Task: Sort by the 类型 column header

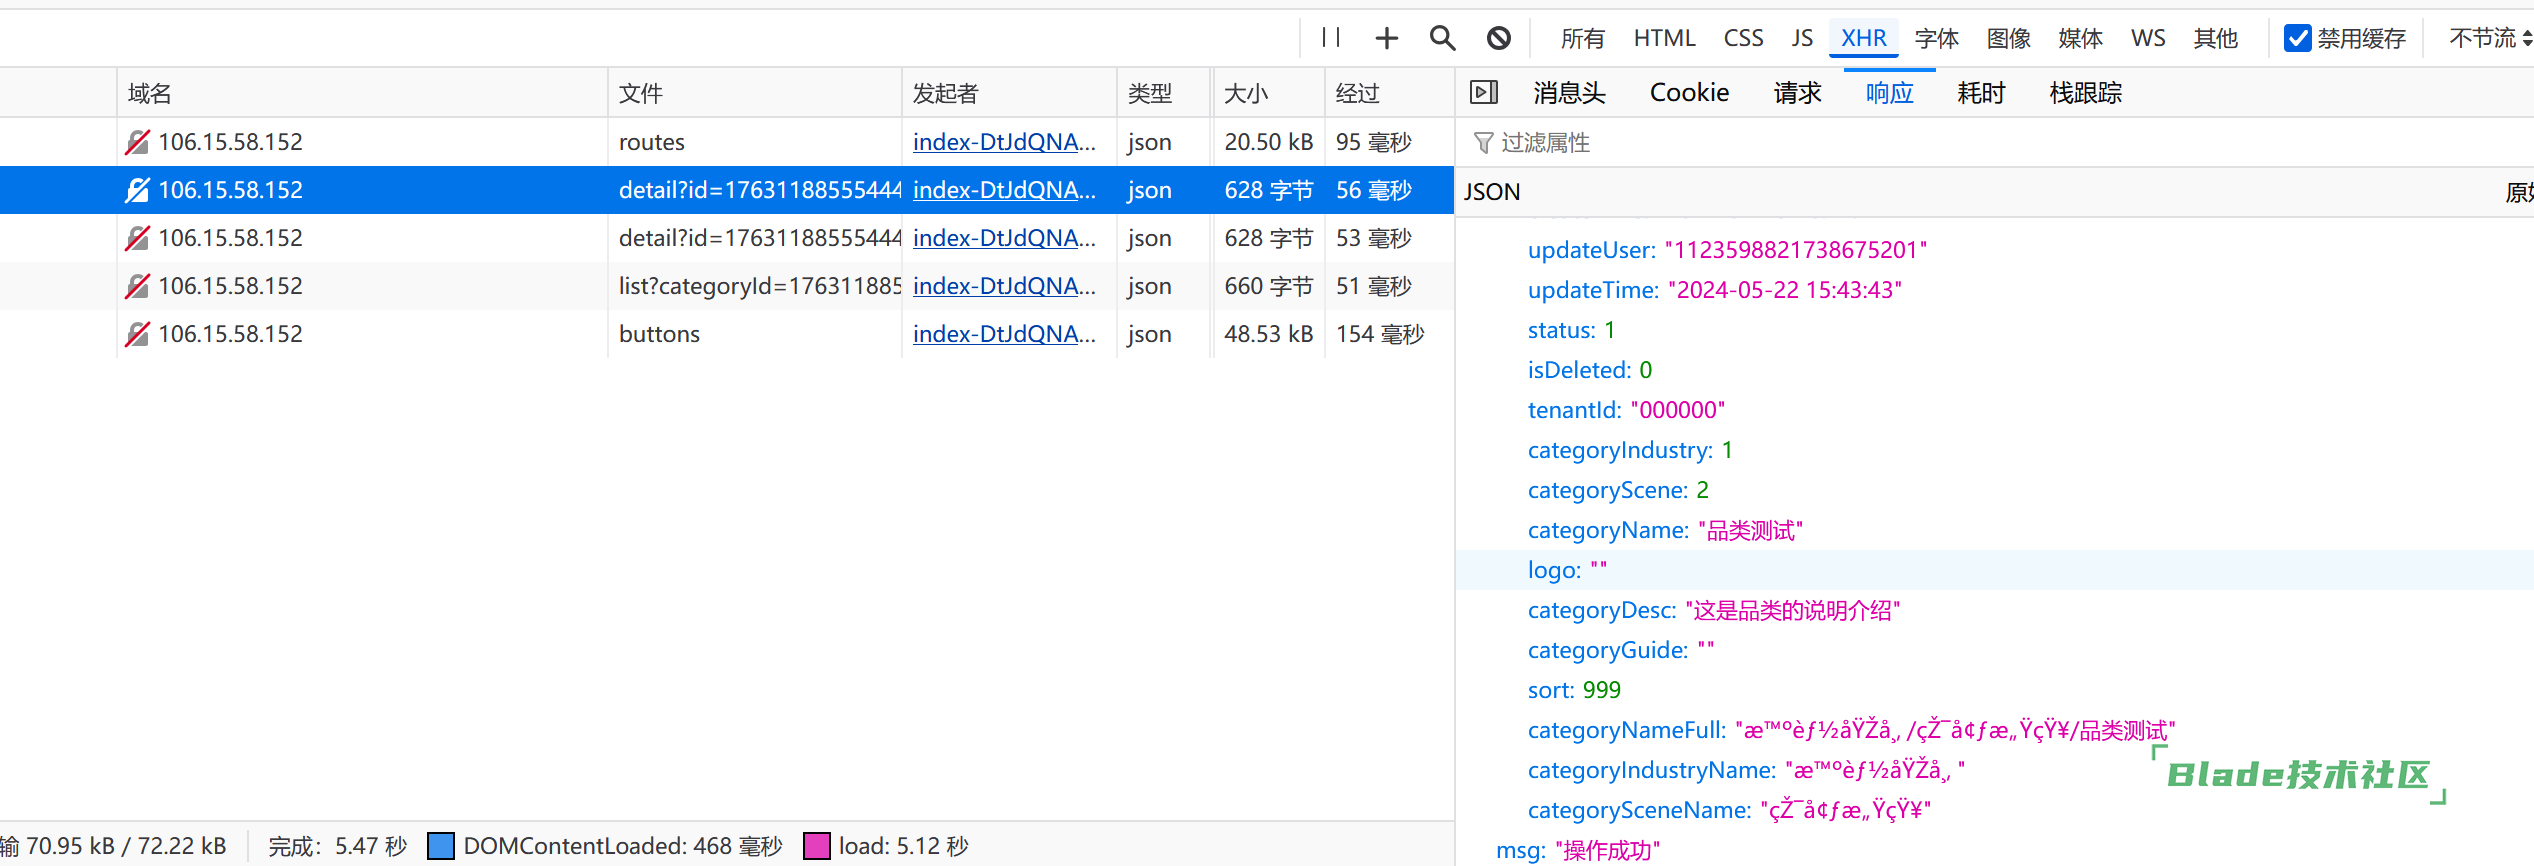Action: tap(1164, 93)
